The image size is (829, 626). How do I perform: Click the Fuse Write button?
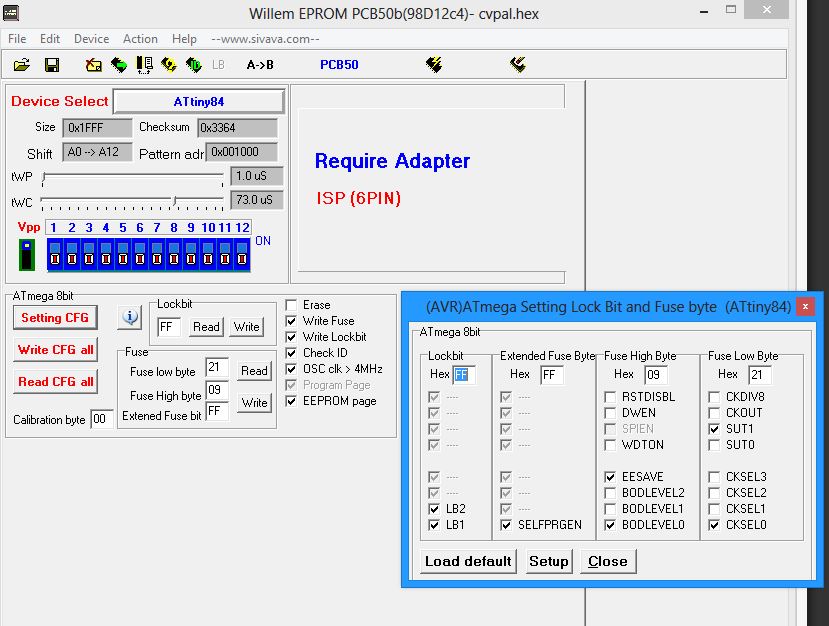[x=254, y=403]
